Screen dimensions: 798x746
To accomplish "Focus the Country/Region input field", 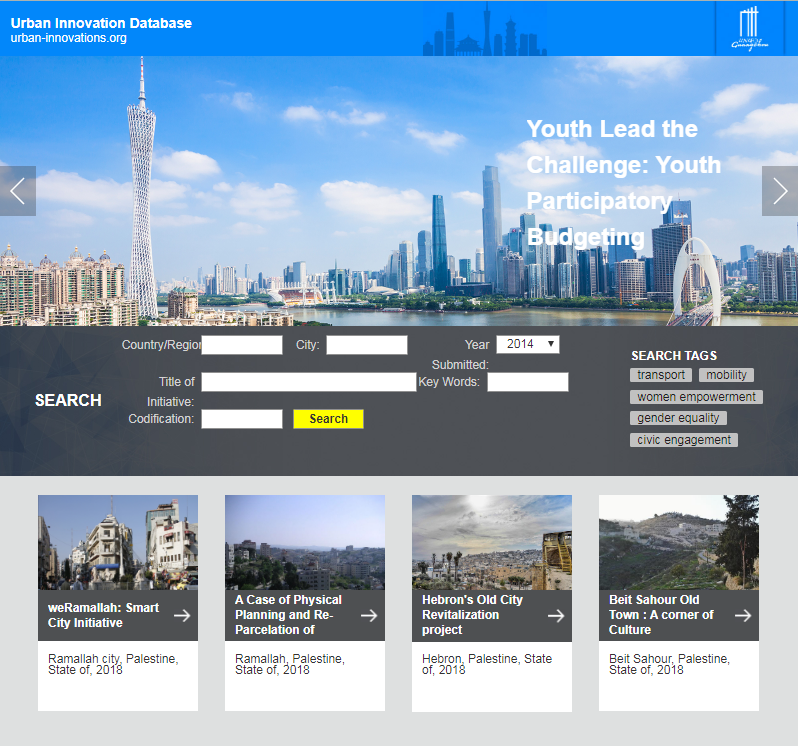I will pos(242,345).
